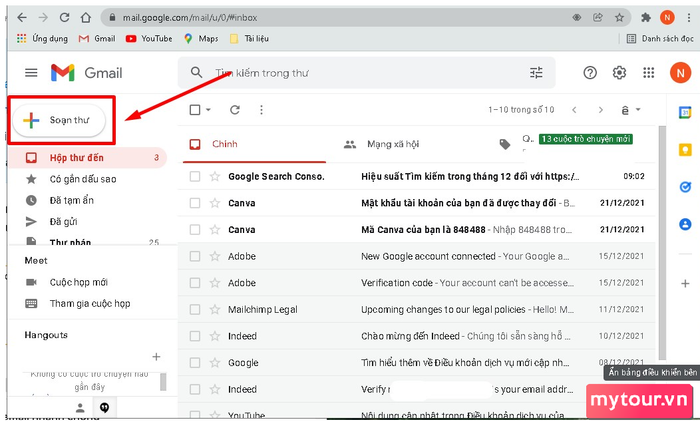Viewport: 700px width, 428px height.
Task: Switch to the Mạng xã hội tab
Action: (x=393, y=144)
